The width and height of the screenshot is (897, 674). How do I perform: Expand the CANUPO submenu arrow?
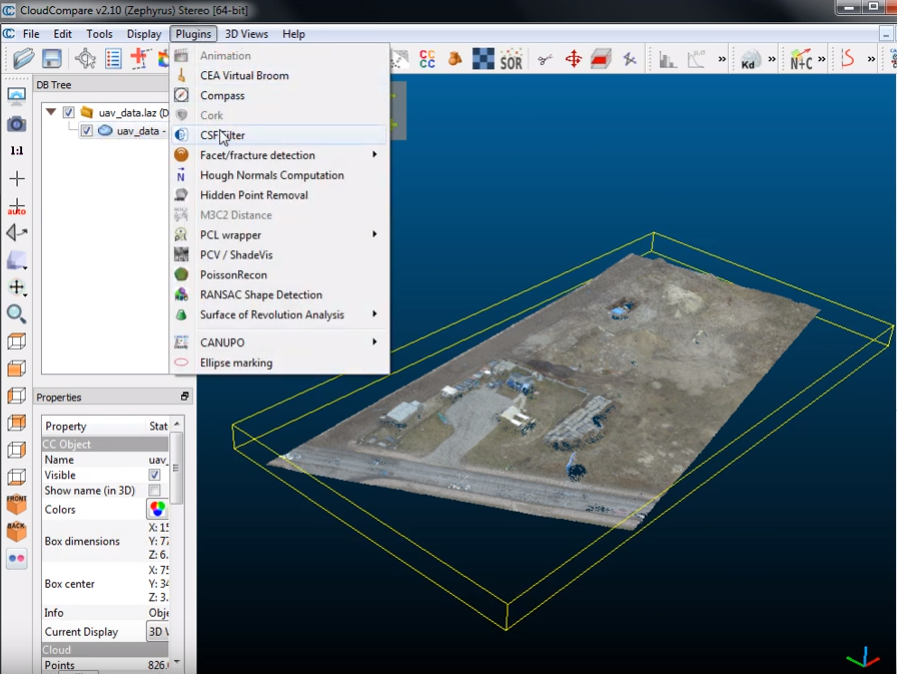point(375,342)
